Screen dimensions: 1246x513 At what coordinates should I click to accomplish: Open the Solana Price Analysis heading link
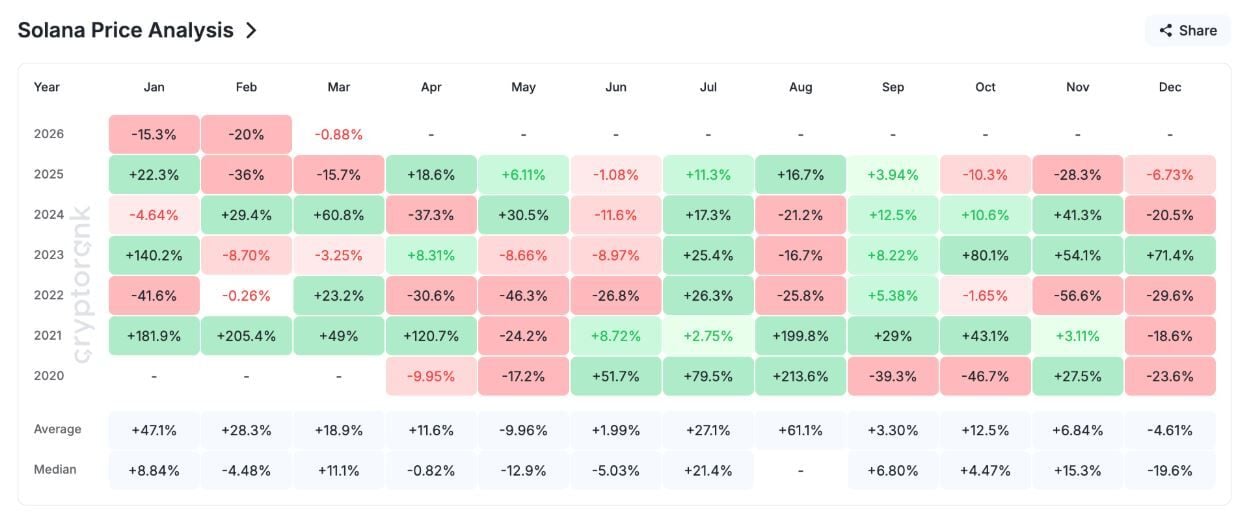(x=125, y=30)
